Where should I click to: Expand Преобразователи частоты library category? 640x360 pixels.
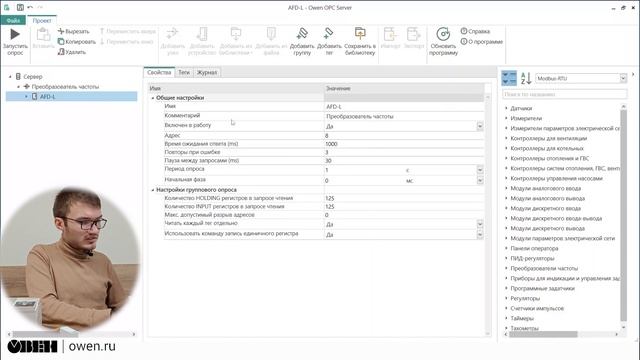click(x=506, y=268)
